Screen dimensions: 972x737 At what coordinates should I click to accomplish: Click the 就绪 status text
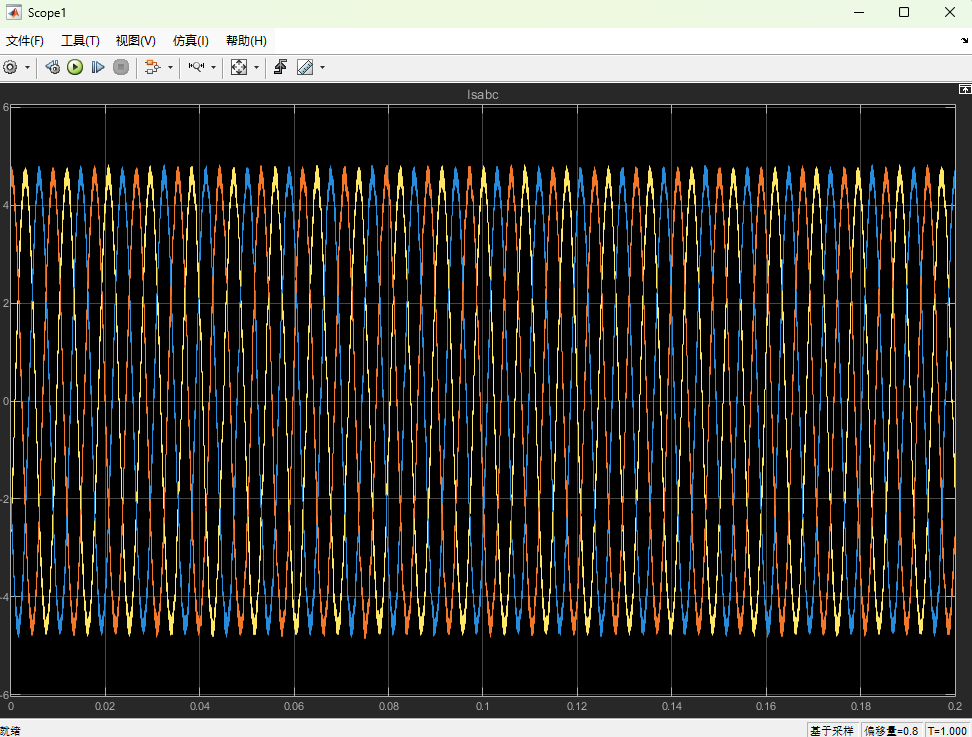coord(10,731)
